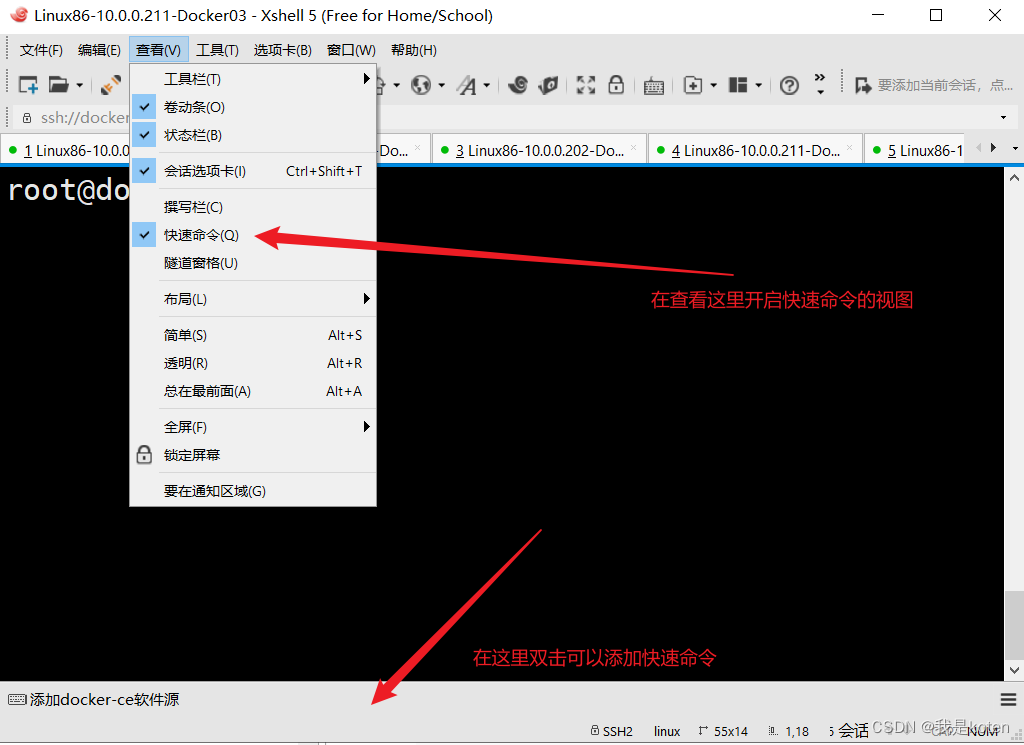Open the 窗口(W) menu
1024x745 pixels.
(x=351, y=50)
